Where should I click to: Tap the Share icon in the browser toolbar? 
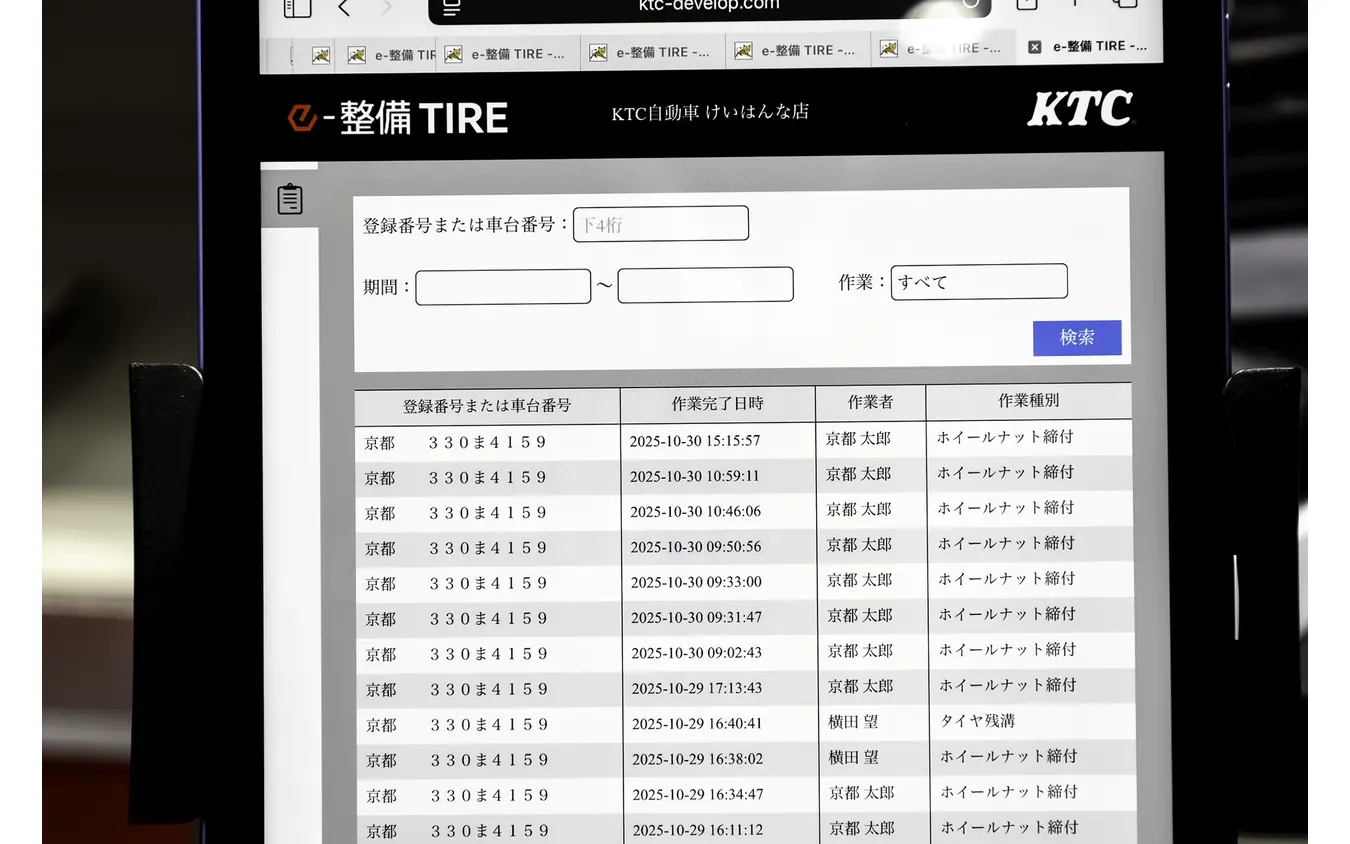(1025, 5)
